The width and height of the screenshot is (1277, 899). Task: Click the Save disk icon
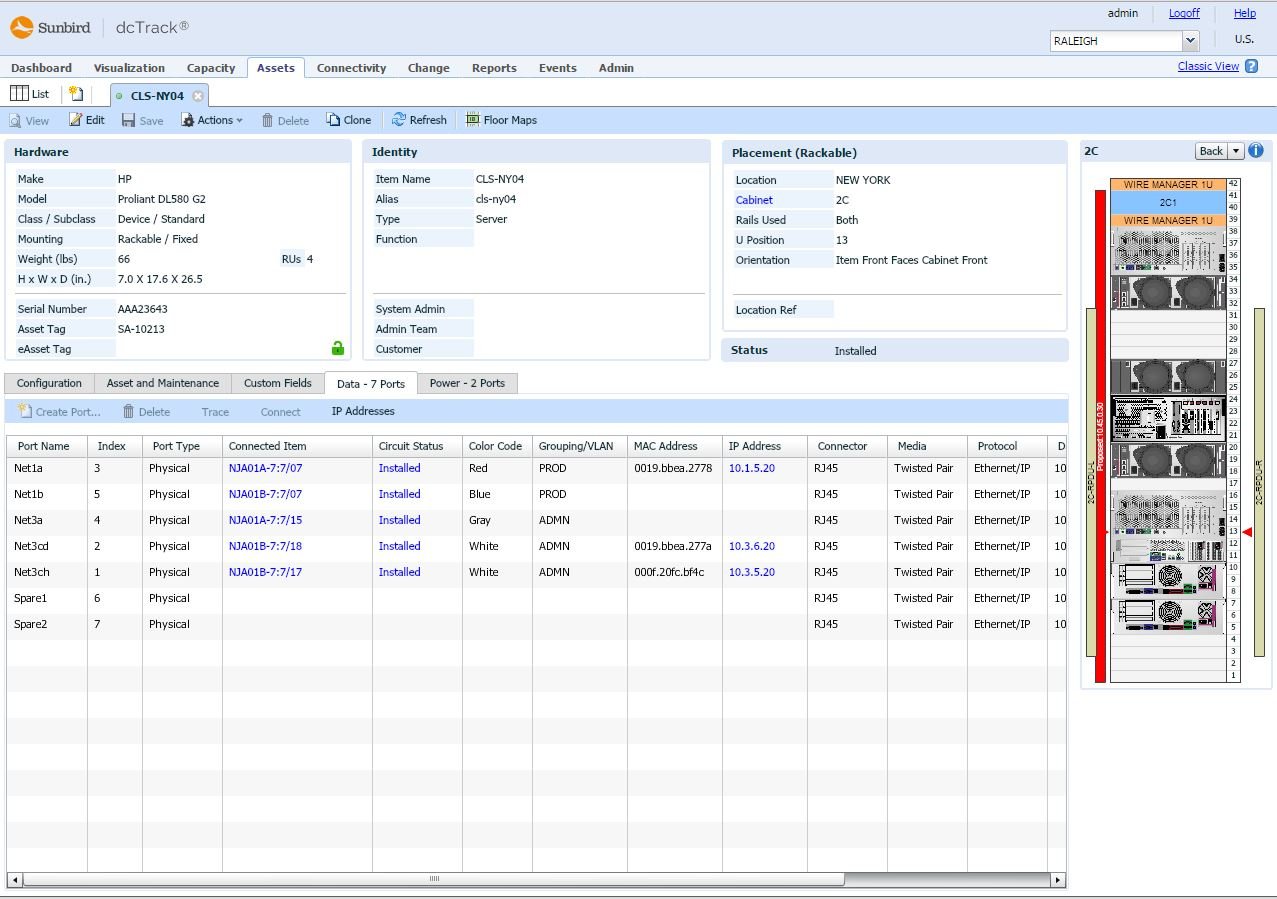pyautogui.click(x=131, y=119)
